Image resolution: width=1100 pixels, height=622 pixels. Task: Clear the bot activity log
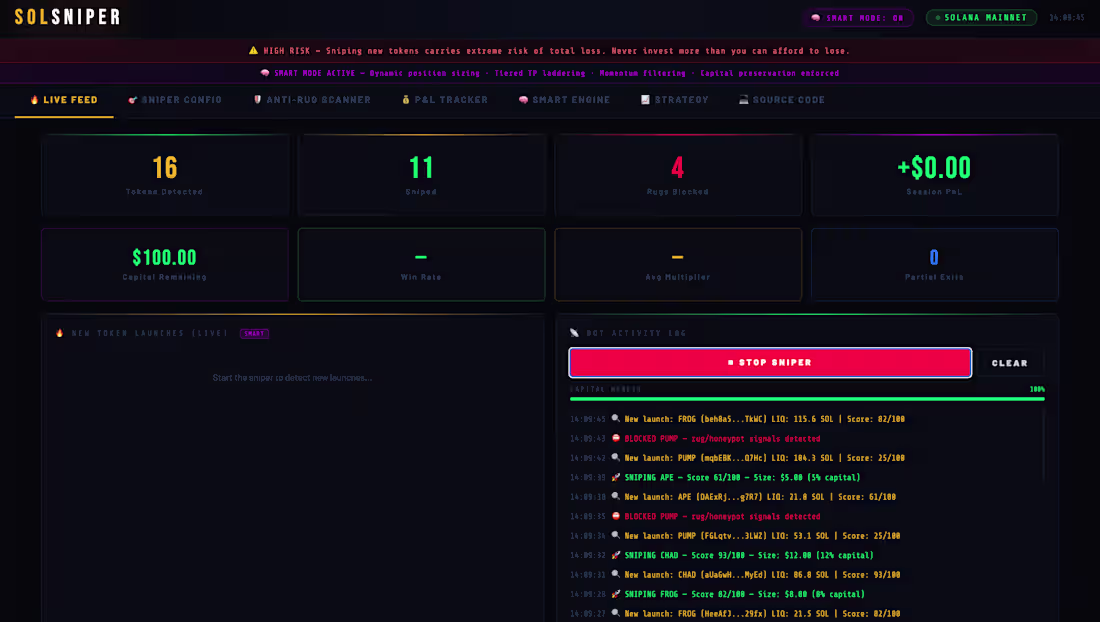tap(1010, 363)
